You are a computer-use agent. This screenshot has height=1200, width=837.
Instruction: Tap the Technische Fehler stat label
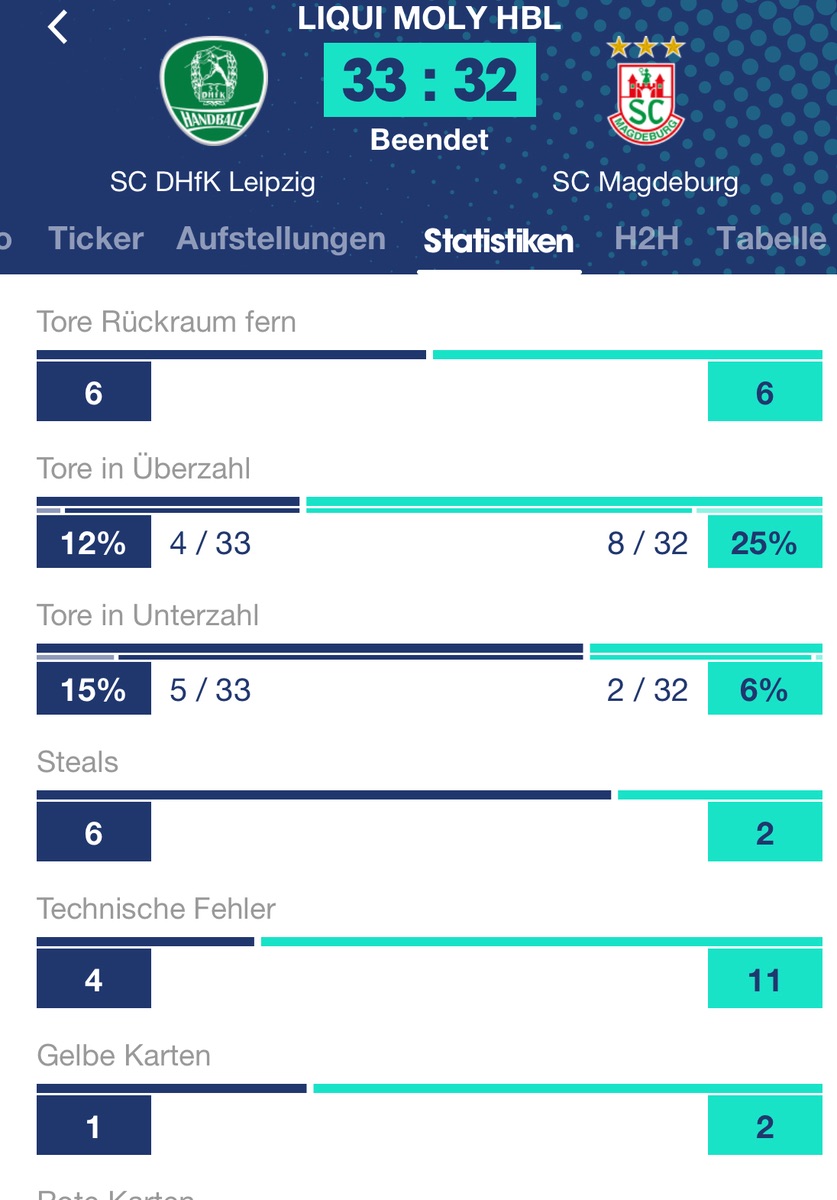(x=156, y=909)
